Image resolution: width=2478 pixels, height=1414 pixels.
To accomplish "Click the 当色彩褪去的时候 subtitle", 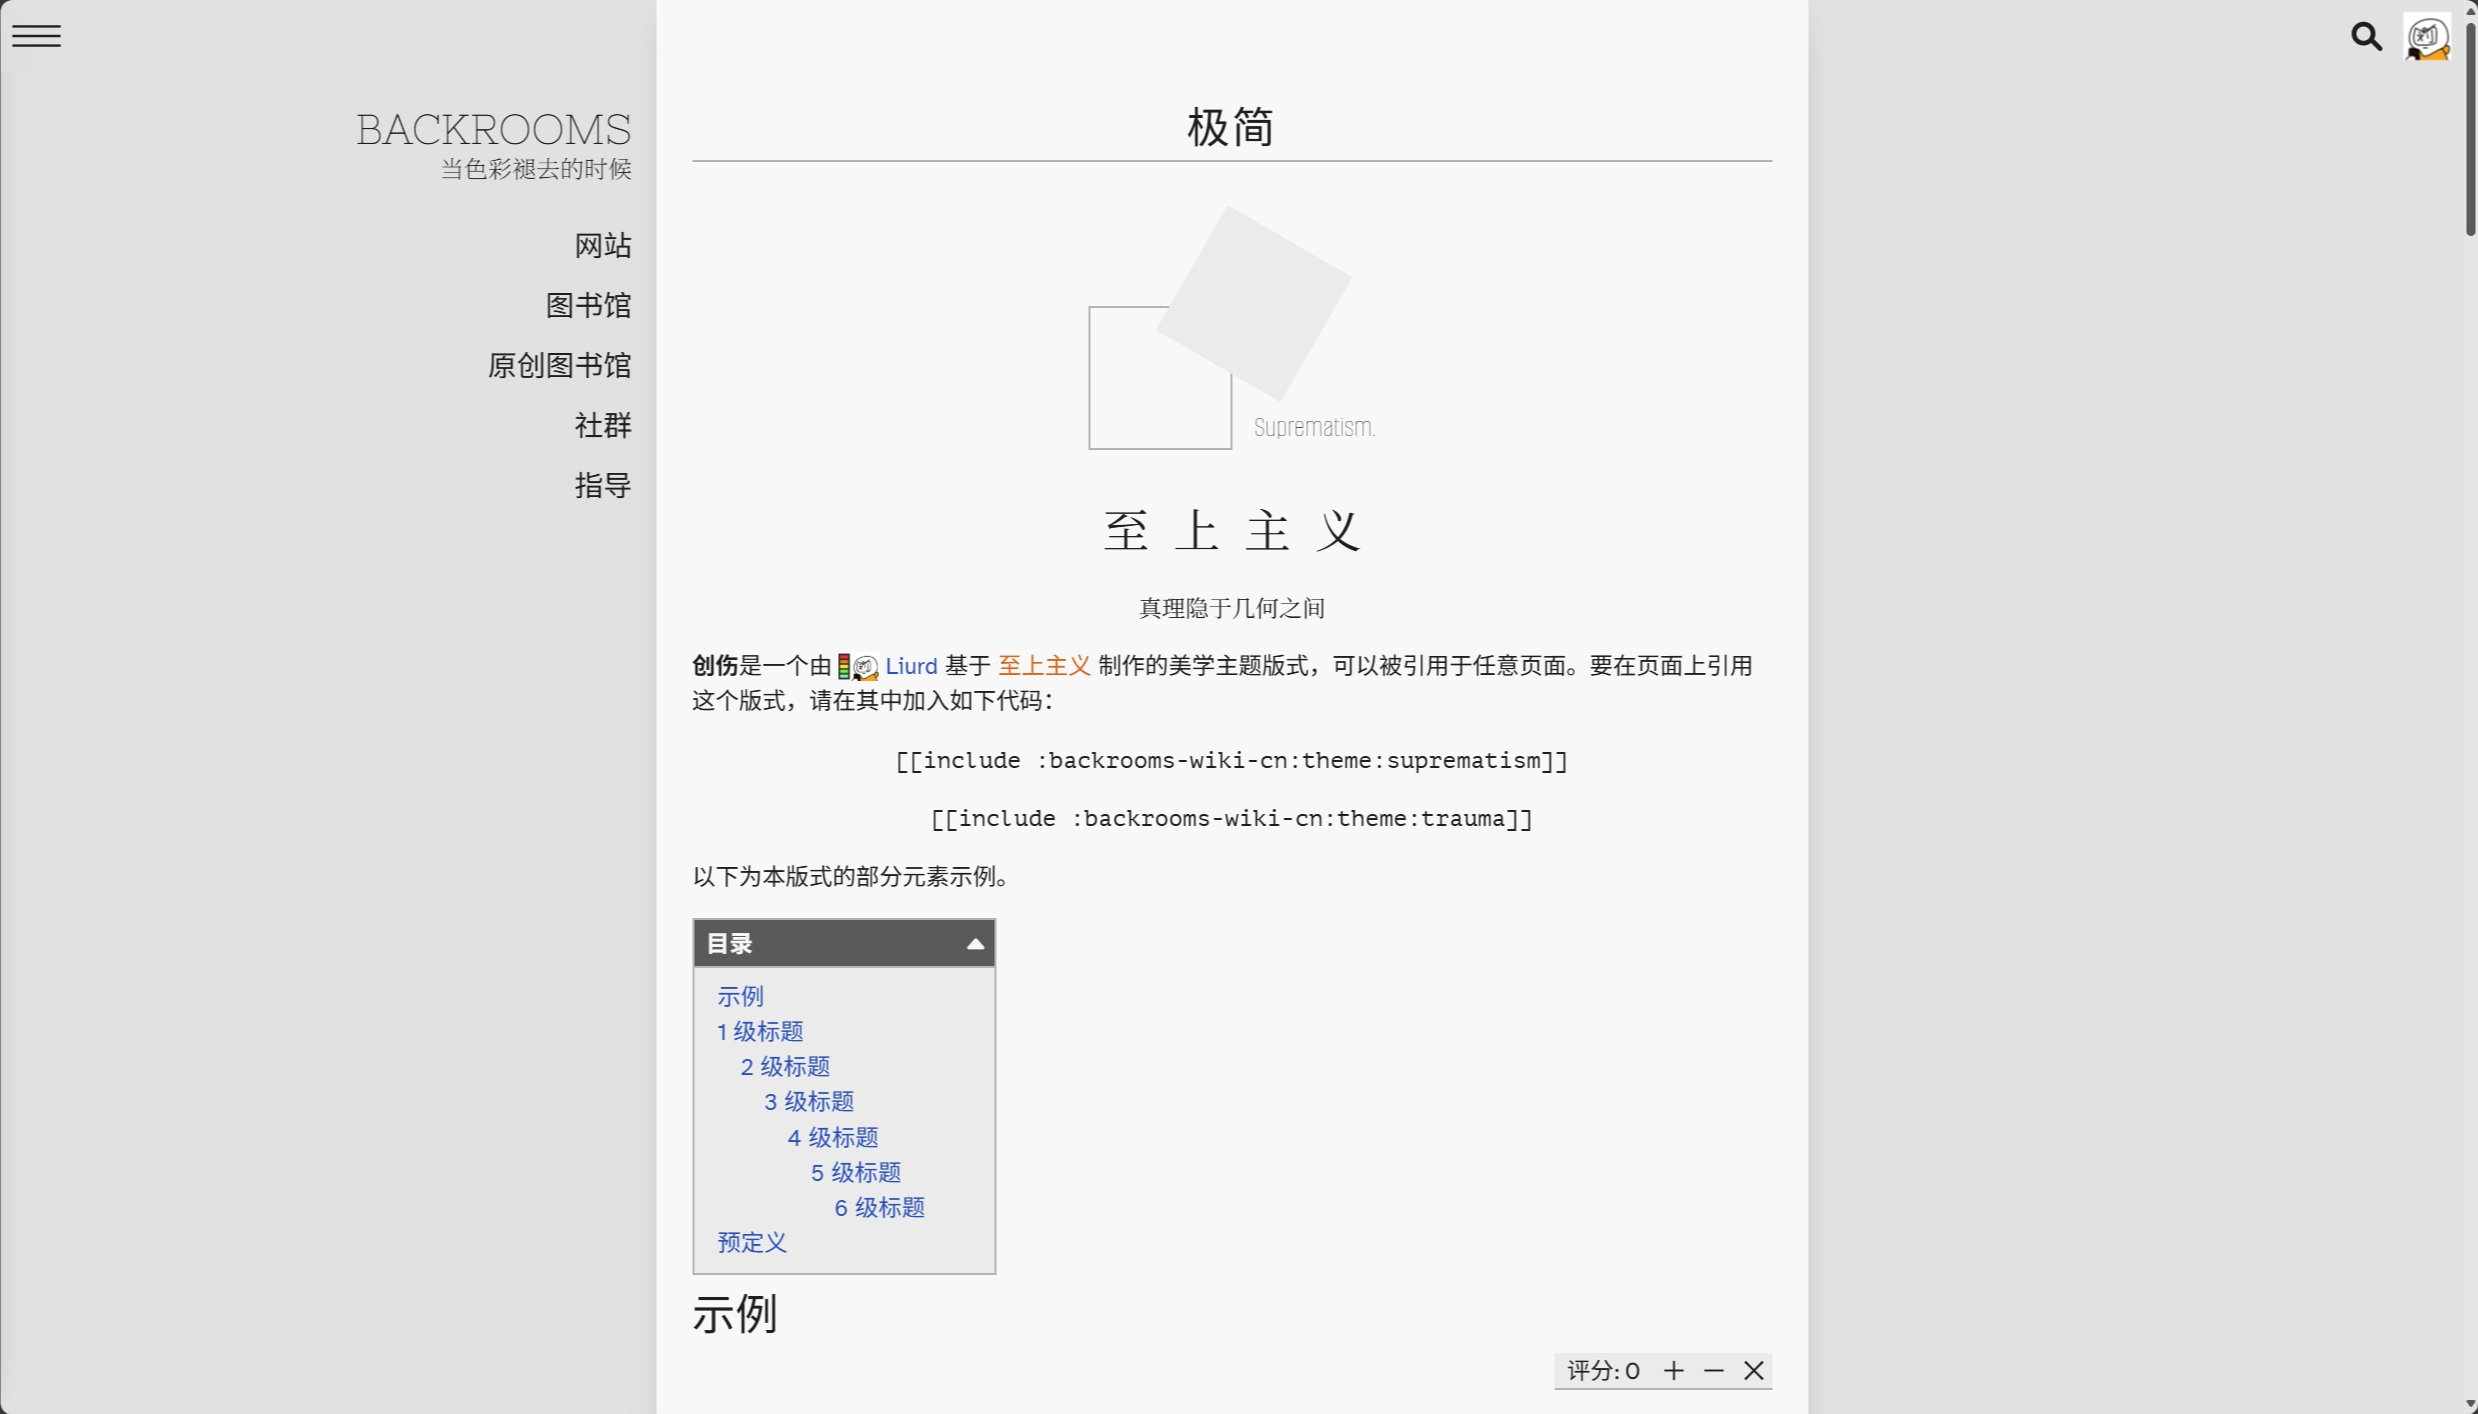I will (x=536, y=169).
